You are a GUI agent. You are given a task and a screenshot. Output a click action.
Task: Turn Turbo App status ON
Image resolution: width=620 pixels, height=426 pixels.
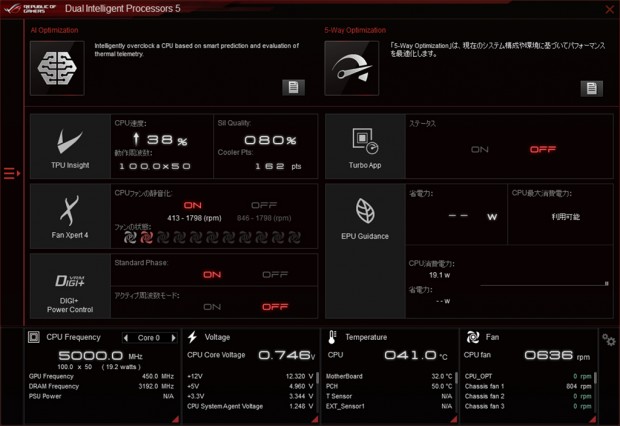(x=480, y=150)
